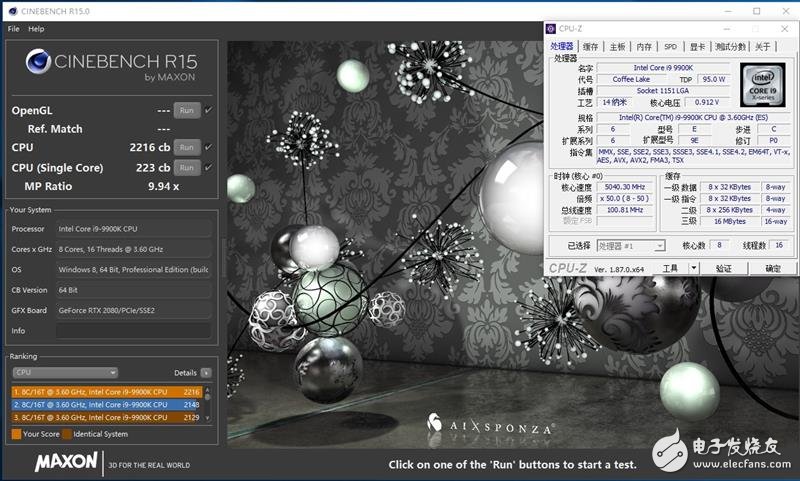Switch to the 主板 tab in CPU-Z
The image size is (800, 481).
tap(617, 46)
